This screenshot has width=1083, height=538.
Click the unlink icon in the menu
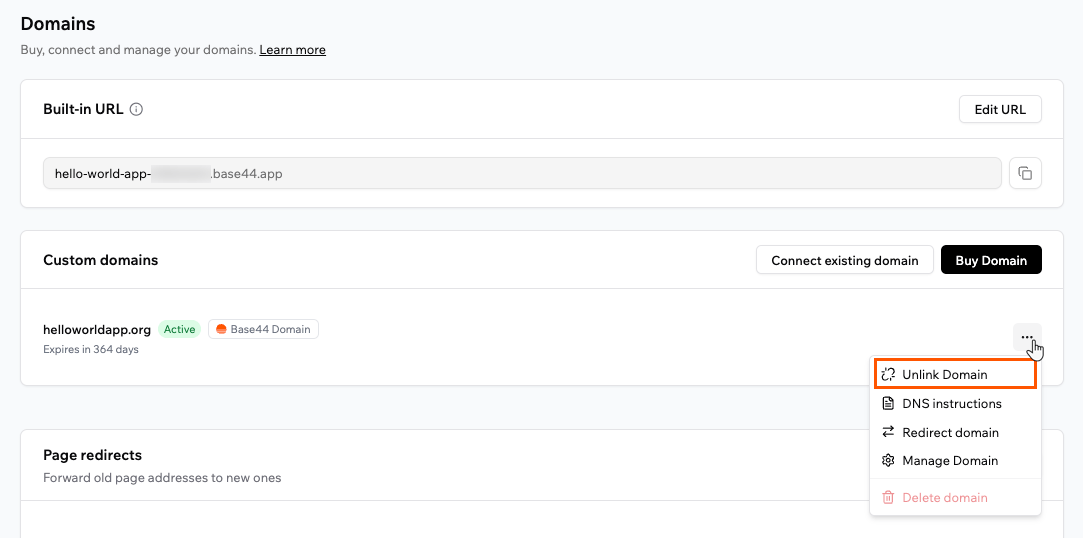(x=888, y=374)
